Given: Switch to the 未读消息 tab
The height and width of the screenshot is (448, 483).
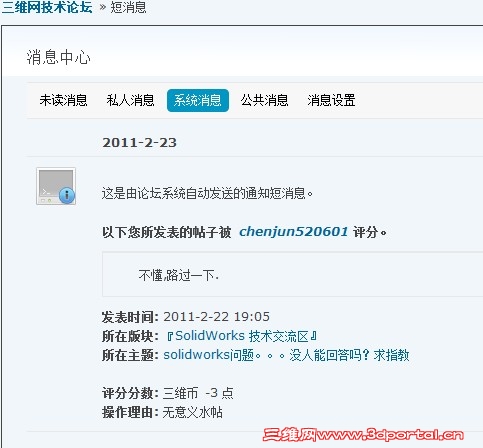Looking at the screenshot, I should [x=63, y=100].
